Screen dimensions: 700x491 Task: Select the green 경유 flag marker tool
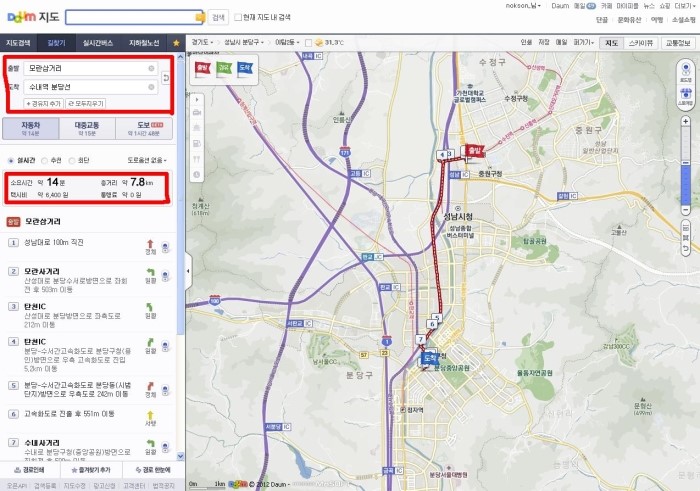pos(224,68)
